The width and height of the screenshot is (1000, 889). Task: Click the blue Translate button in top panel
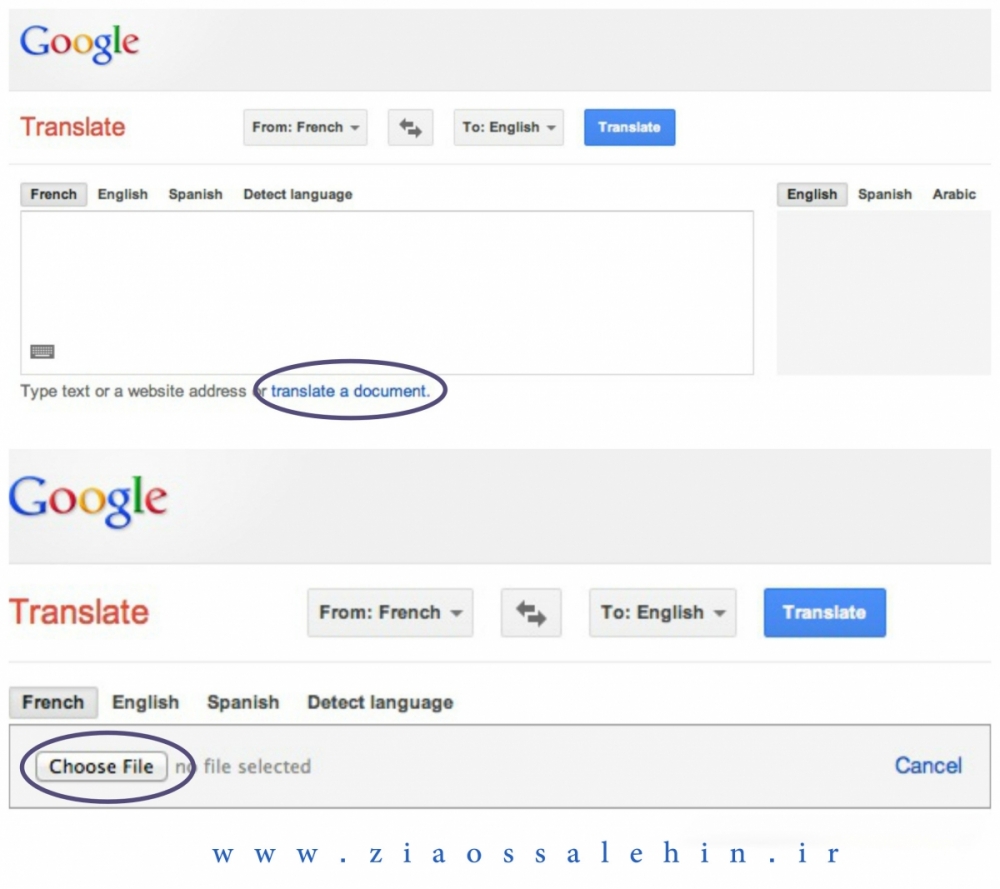click(629, 128)
